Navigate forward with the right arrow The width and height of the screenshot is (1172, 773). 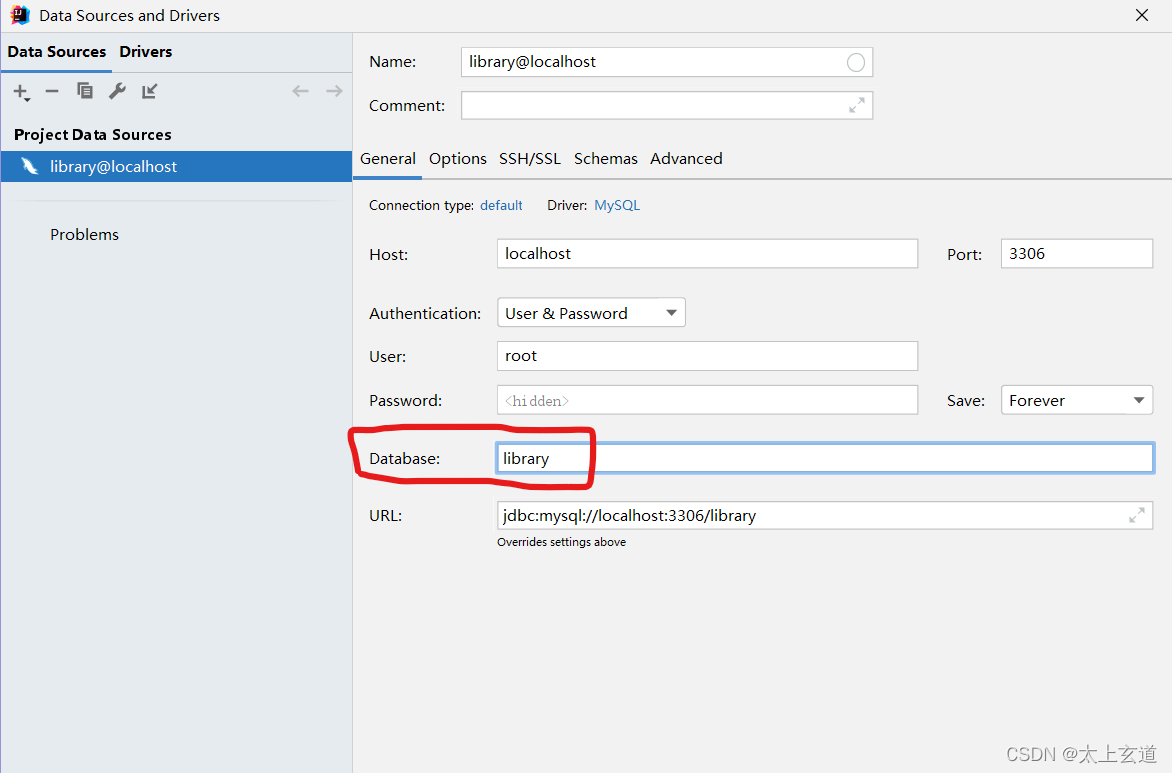334,91
